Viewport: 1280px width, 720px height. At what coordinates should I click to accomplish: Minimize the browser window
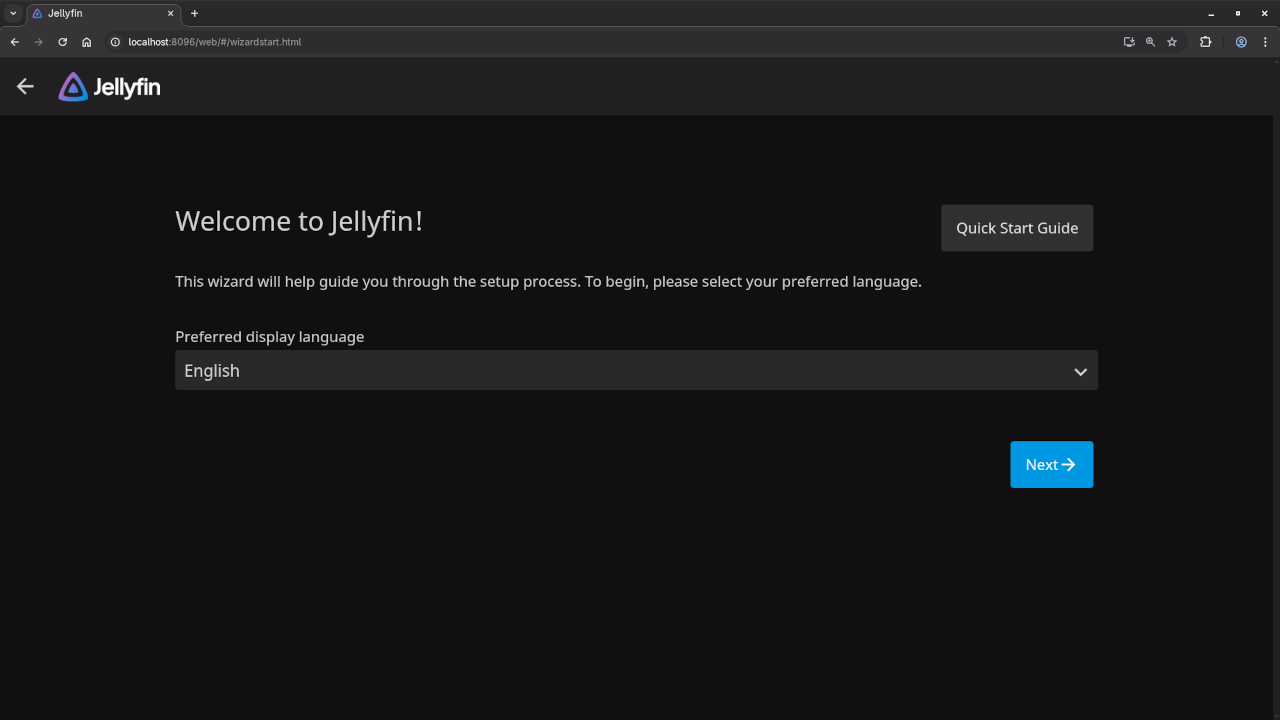click(x=1212, y=13)
